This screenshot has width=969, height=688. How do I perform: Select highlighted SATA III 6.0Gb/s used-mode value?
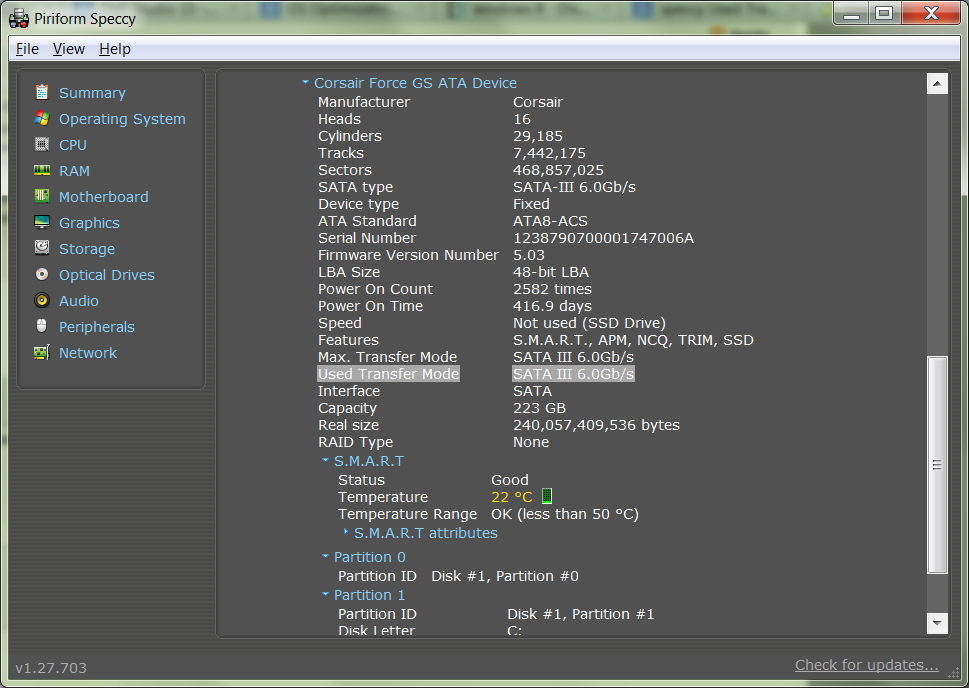click(573, 374)
